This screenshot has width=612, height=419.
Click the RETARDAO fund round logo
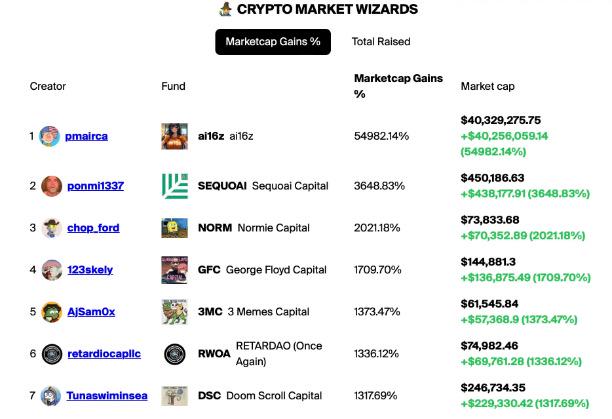tap(175, 354)
